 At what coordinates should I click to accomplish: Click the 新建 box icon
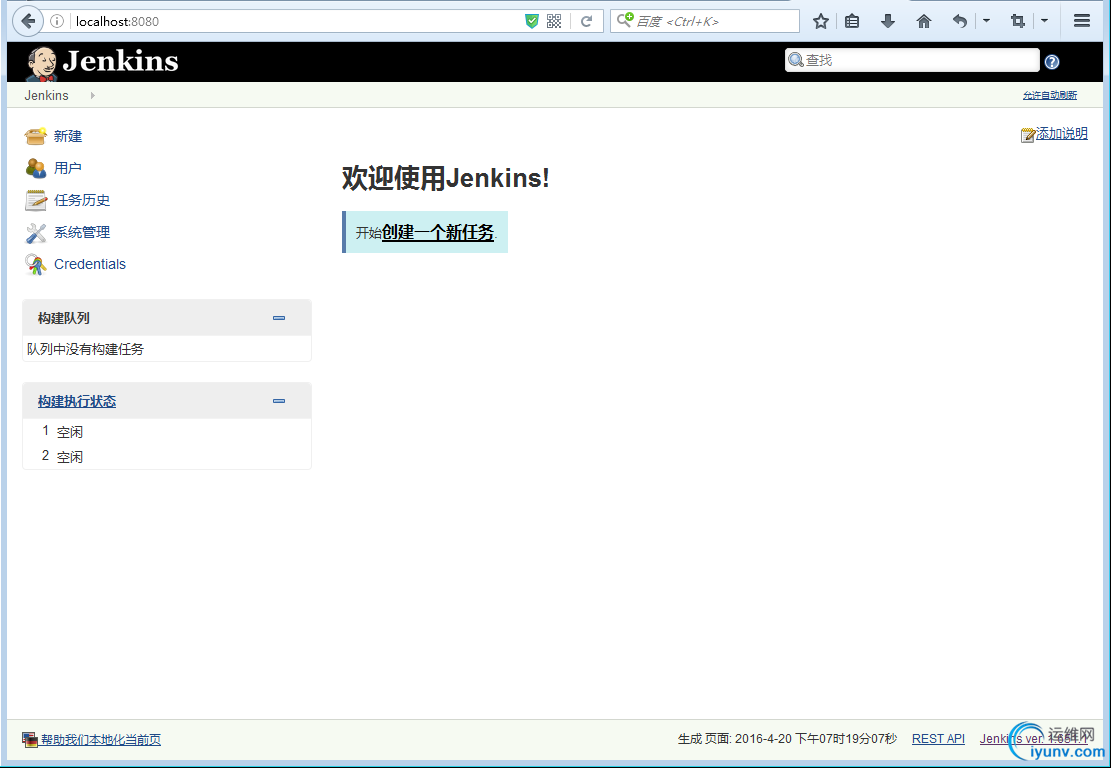click(35, 135)
